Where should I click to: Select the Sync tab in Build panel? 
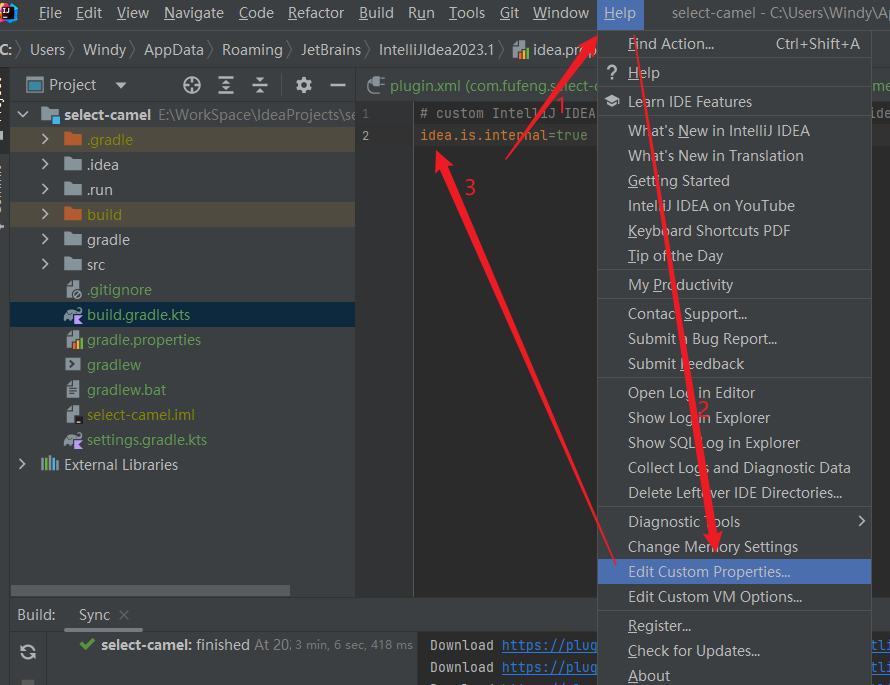click(x=94, y=615)
